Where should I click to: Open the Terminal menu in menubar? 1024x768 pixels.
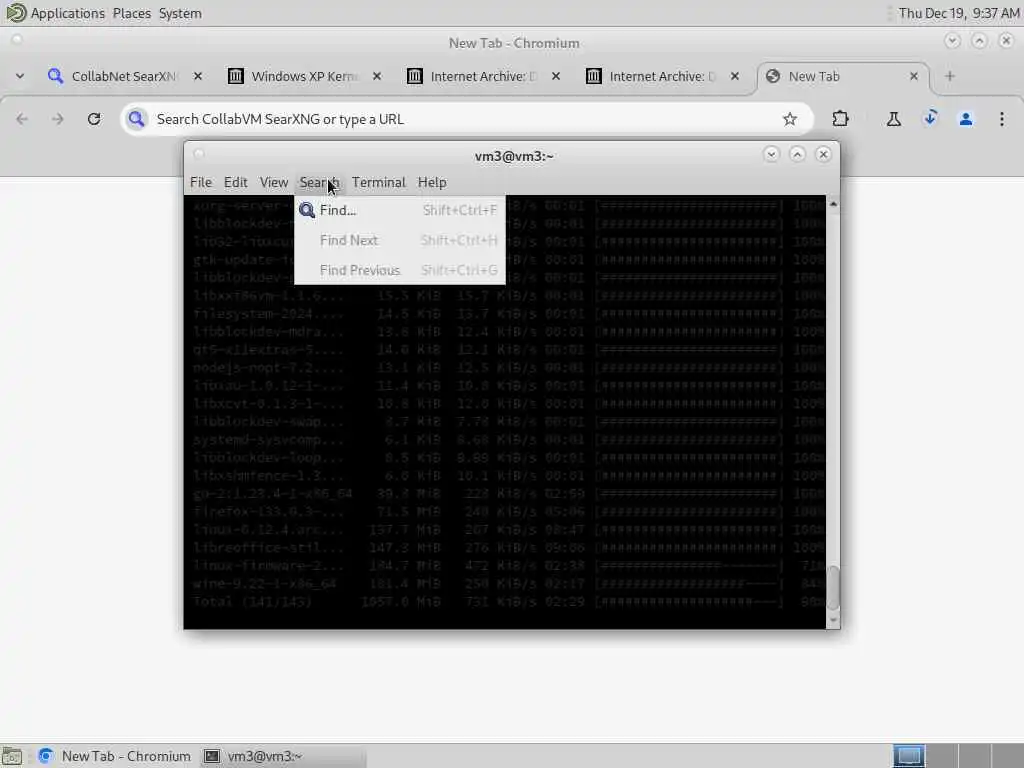coord(379,182)
